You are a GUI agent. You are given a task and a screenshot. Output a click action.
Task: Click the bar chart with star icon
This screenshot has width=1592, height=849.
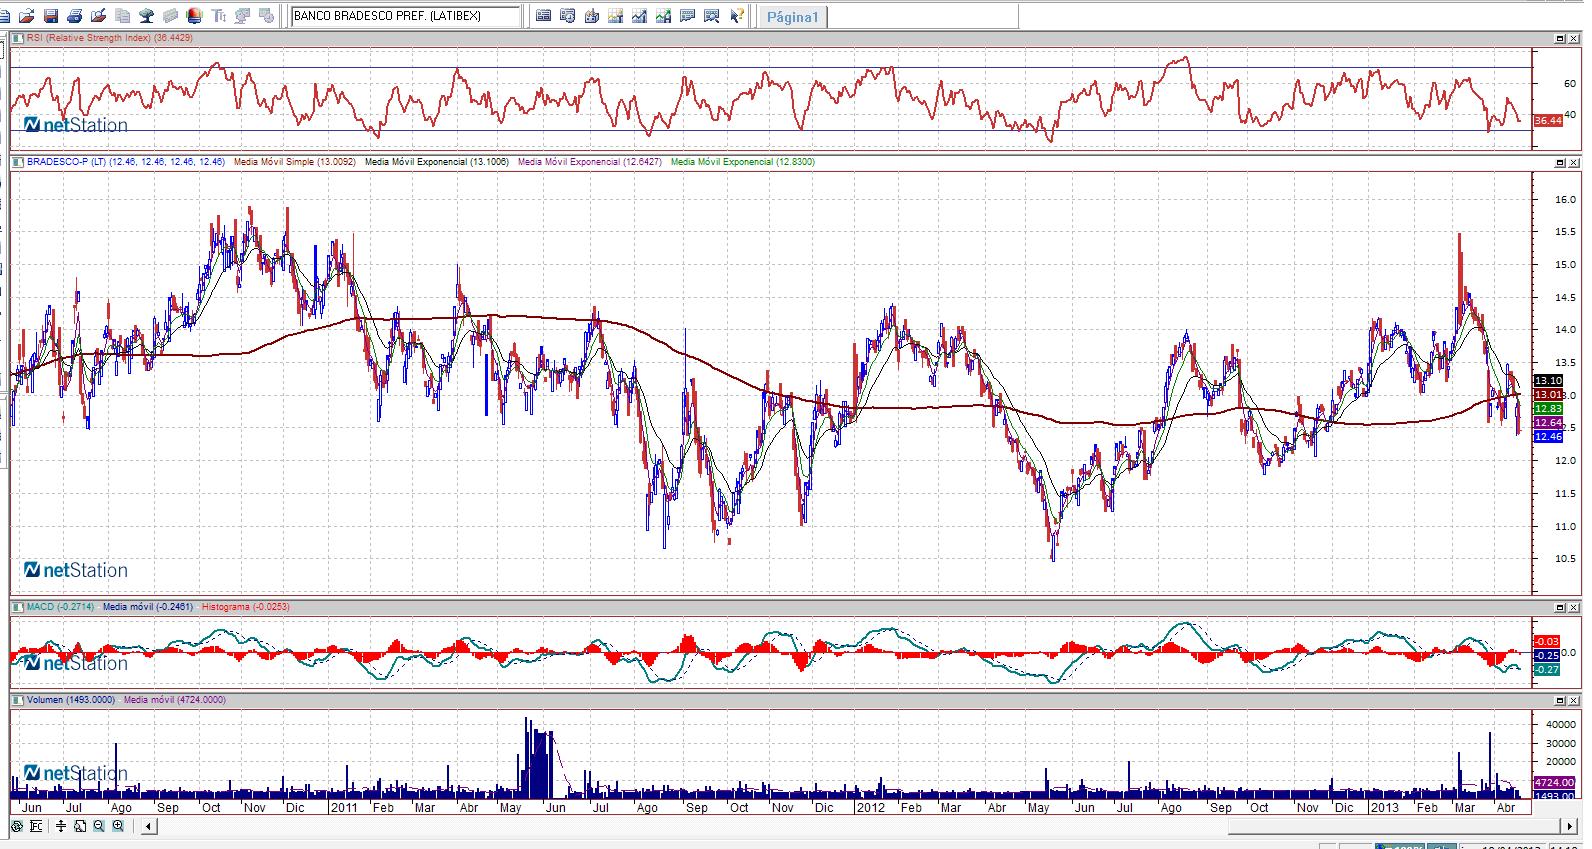coord(591,16)
